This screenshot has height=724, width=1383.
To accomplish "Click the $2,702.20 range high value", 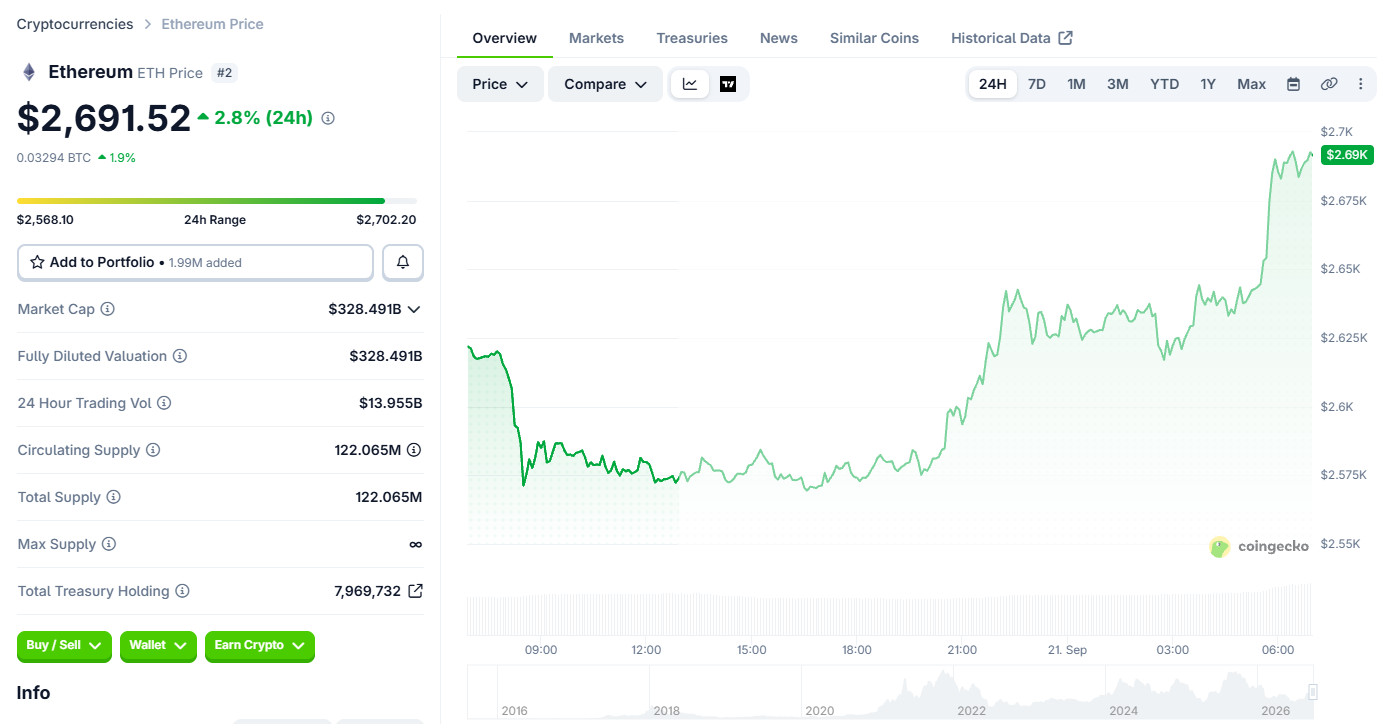I will point(386,220).
